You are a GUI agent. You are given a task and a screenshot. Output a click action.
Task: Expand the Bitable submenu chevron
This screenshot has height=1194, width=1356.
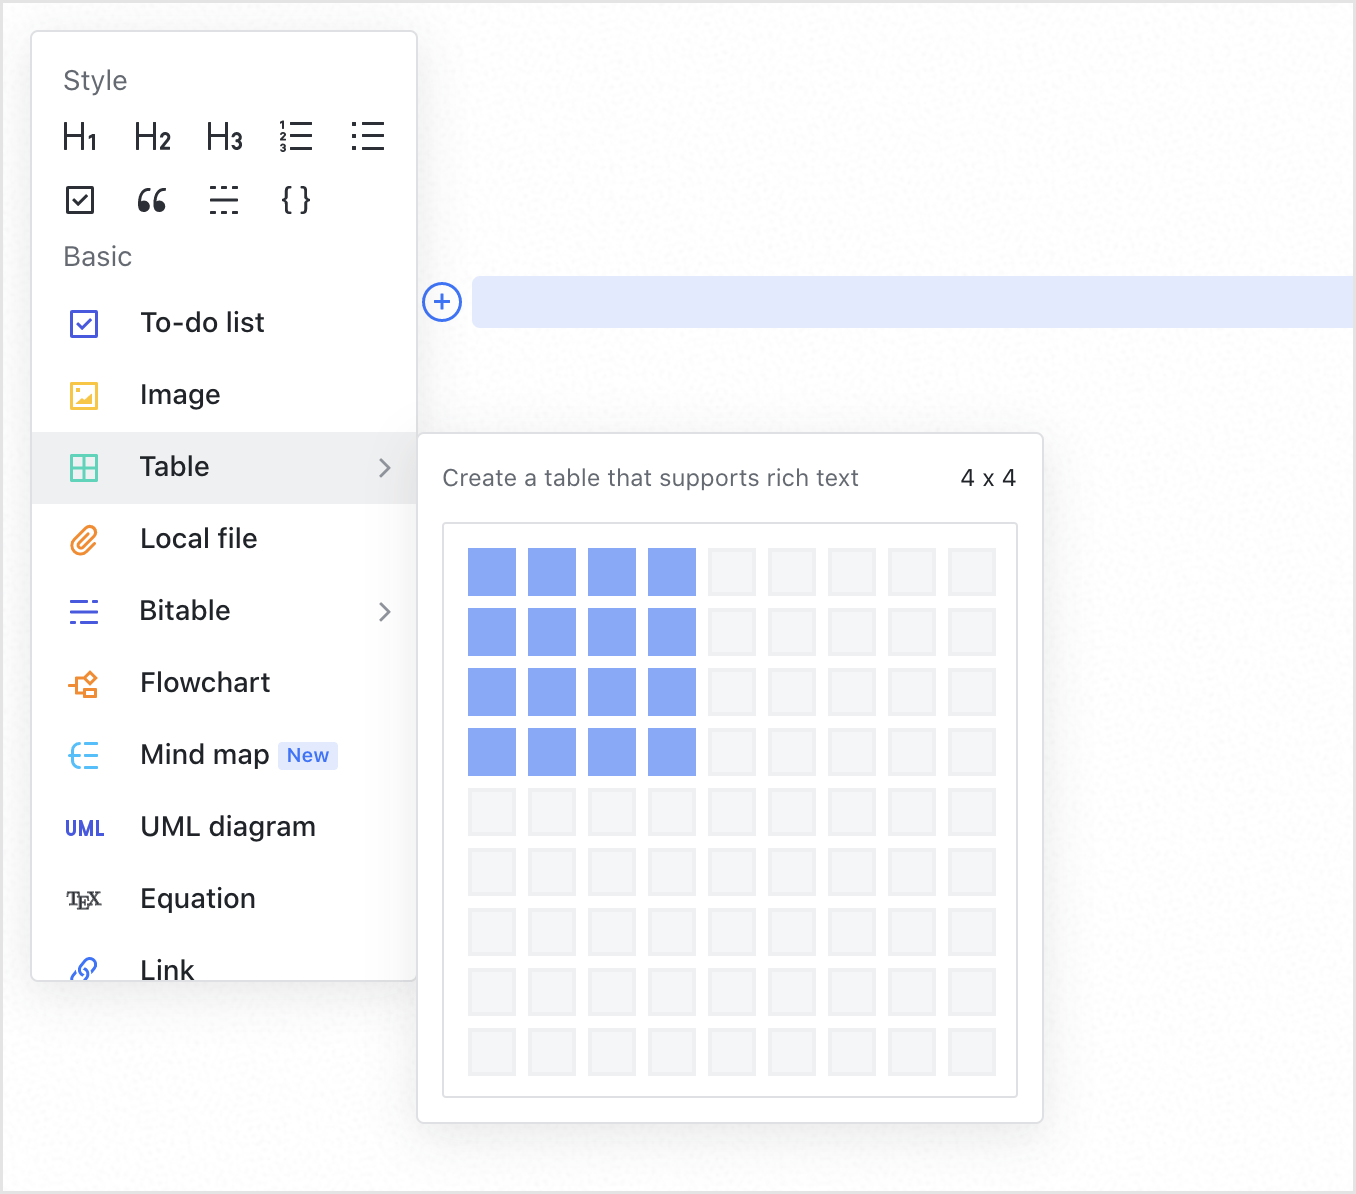(384, 611)
